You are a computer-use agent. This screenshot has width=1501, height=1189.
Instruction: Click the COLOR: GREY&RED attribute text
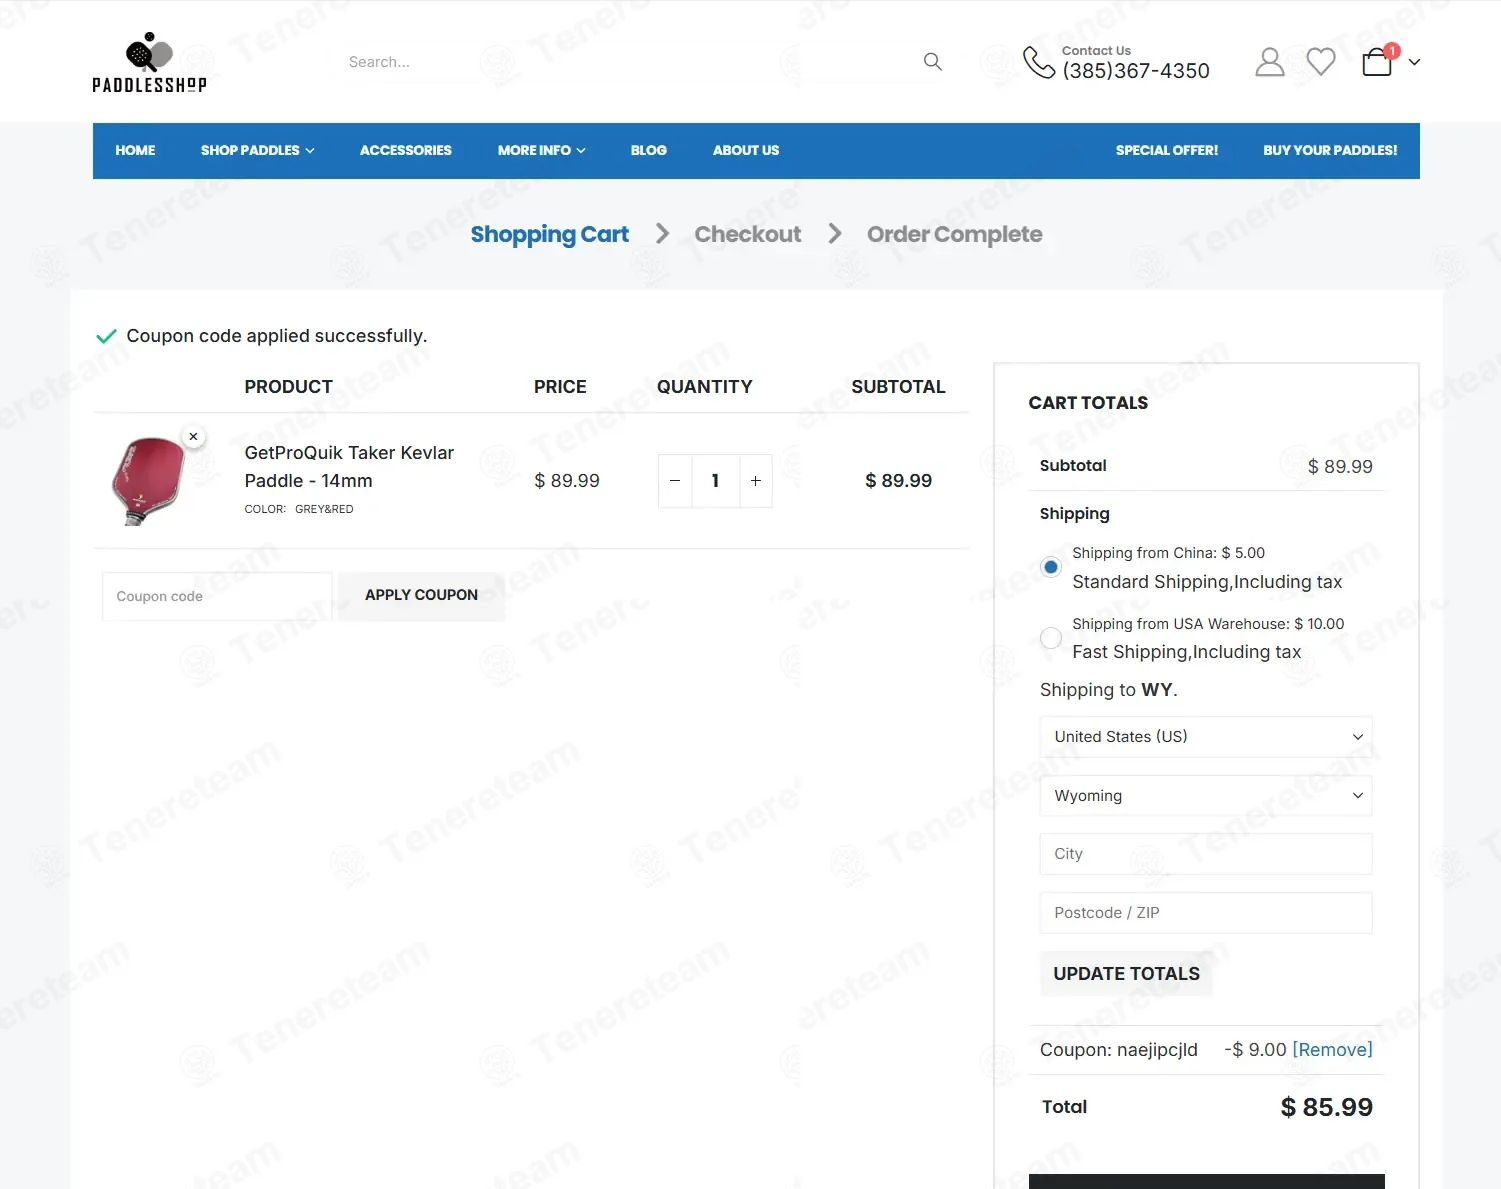click(x=299, y=510)
